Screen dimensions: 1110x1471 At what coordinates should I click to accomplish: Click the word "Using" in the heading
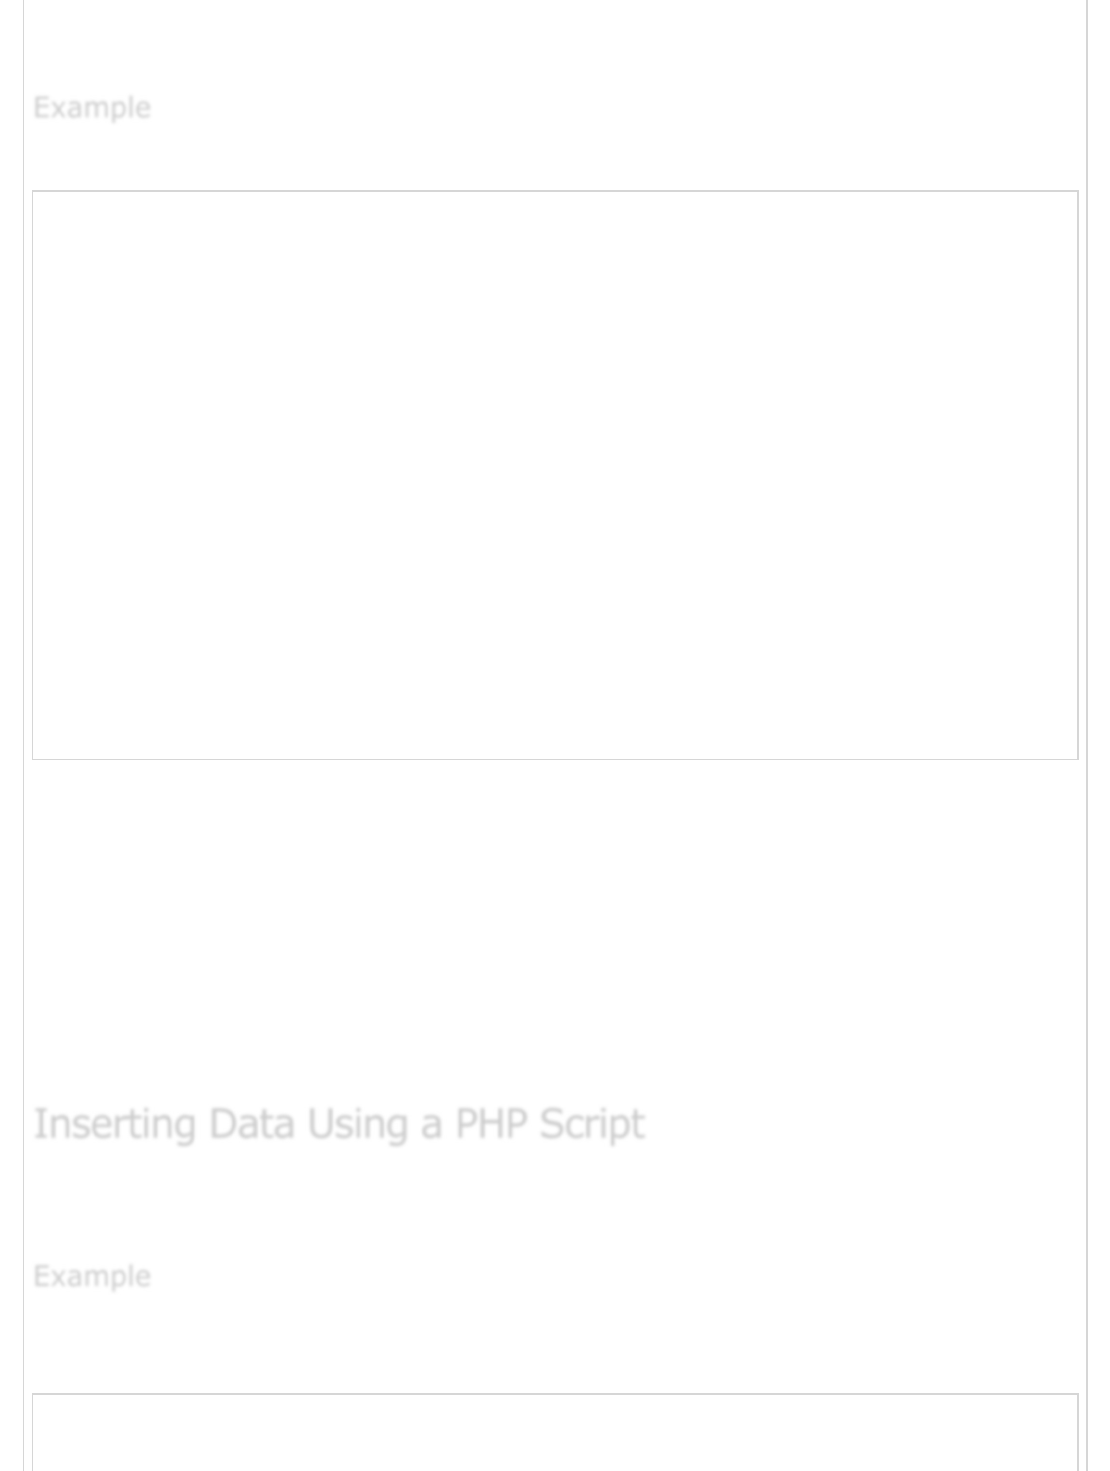click(x=357, y=1124)
